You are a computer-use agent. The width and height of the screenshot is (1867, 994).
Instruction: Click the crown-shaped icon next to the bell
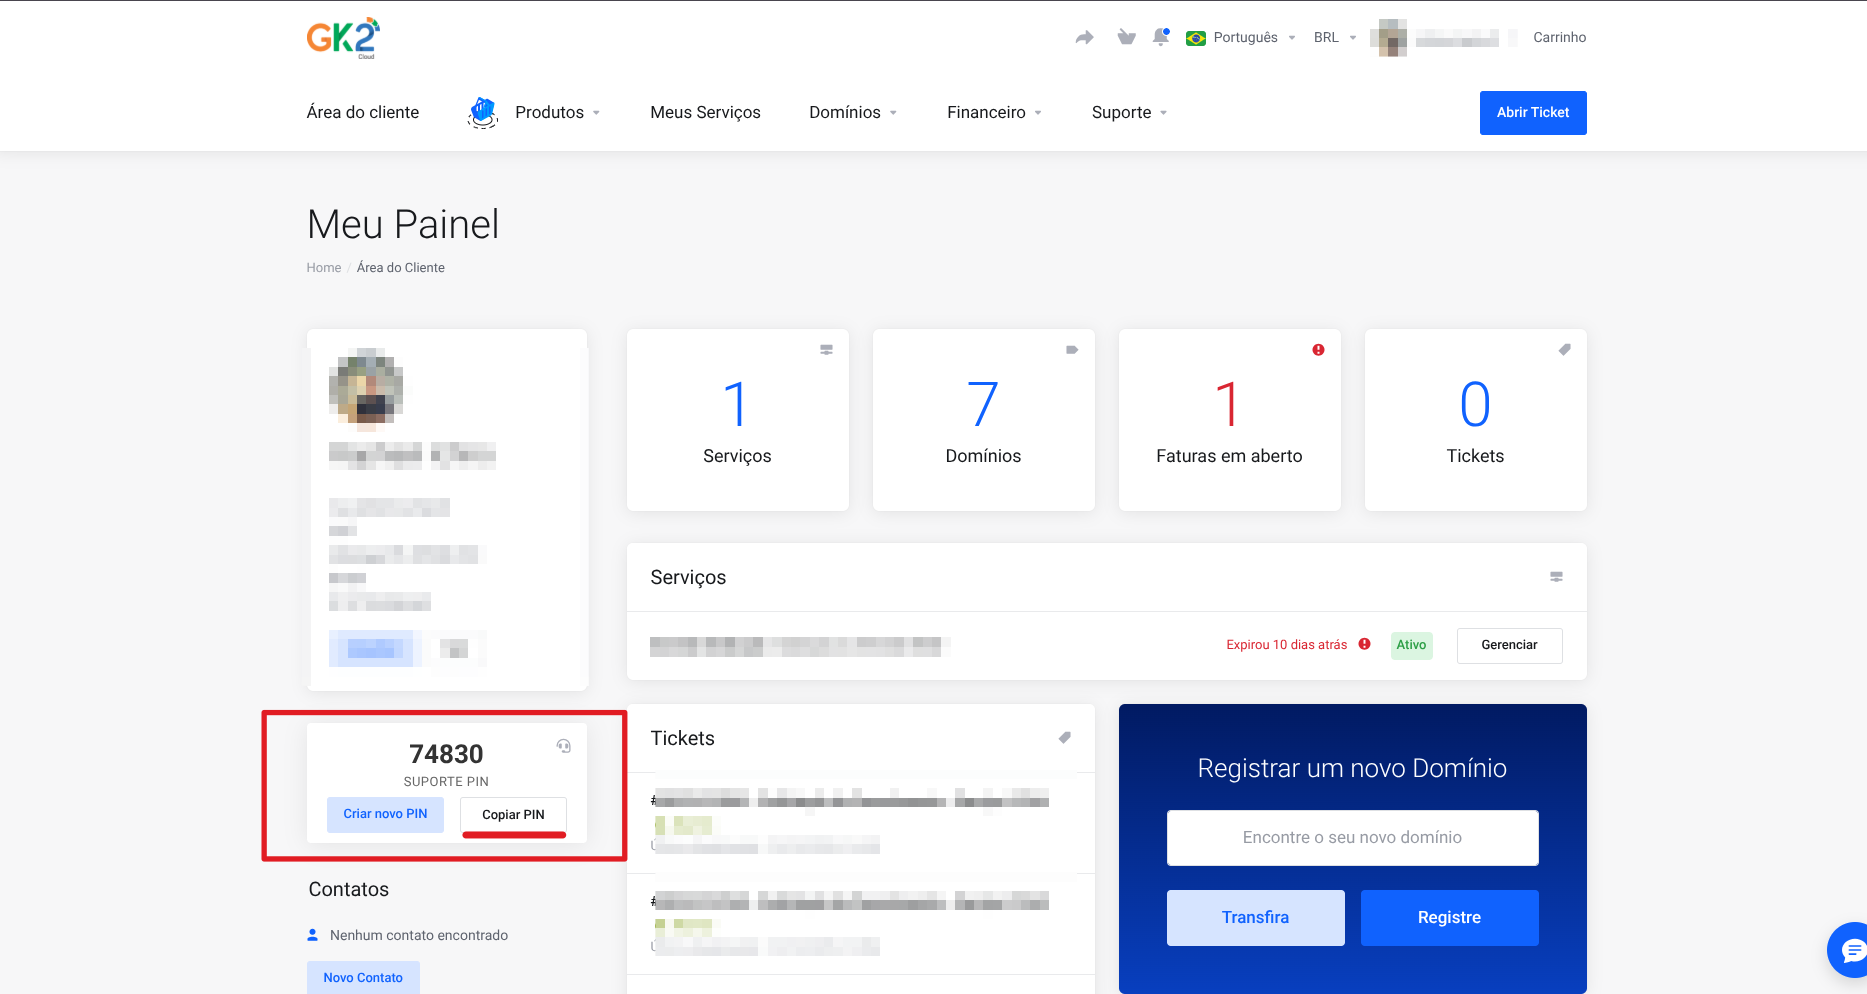pyautogui.click(x=1126, y=38)
